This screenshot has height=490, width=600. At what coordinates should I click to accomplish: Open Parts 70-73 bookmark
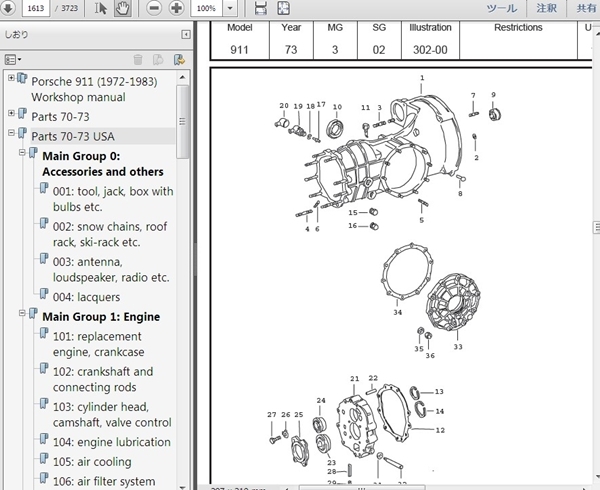(60, 117)
